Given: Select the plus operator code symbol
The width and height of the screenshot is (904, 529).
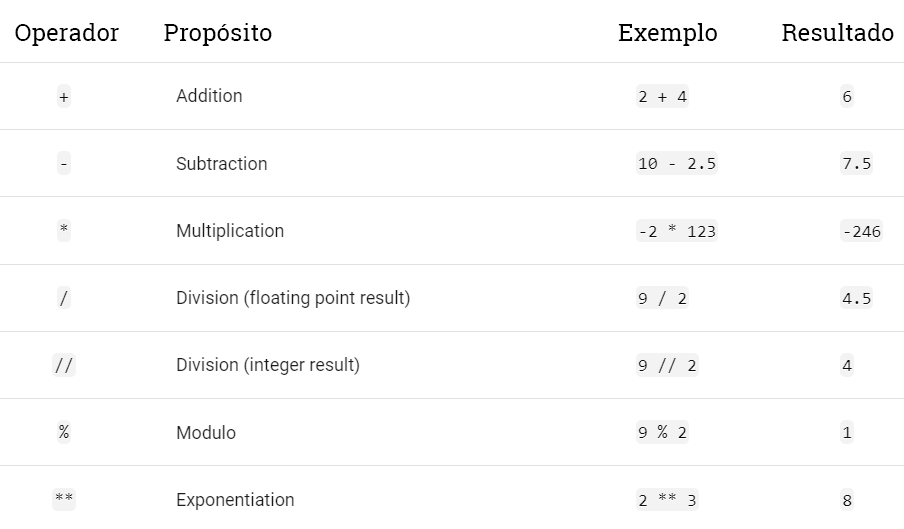Looking at the screenshot, I should click(x=64, y=97).
